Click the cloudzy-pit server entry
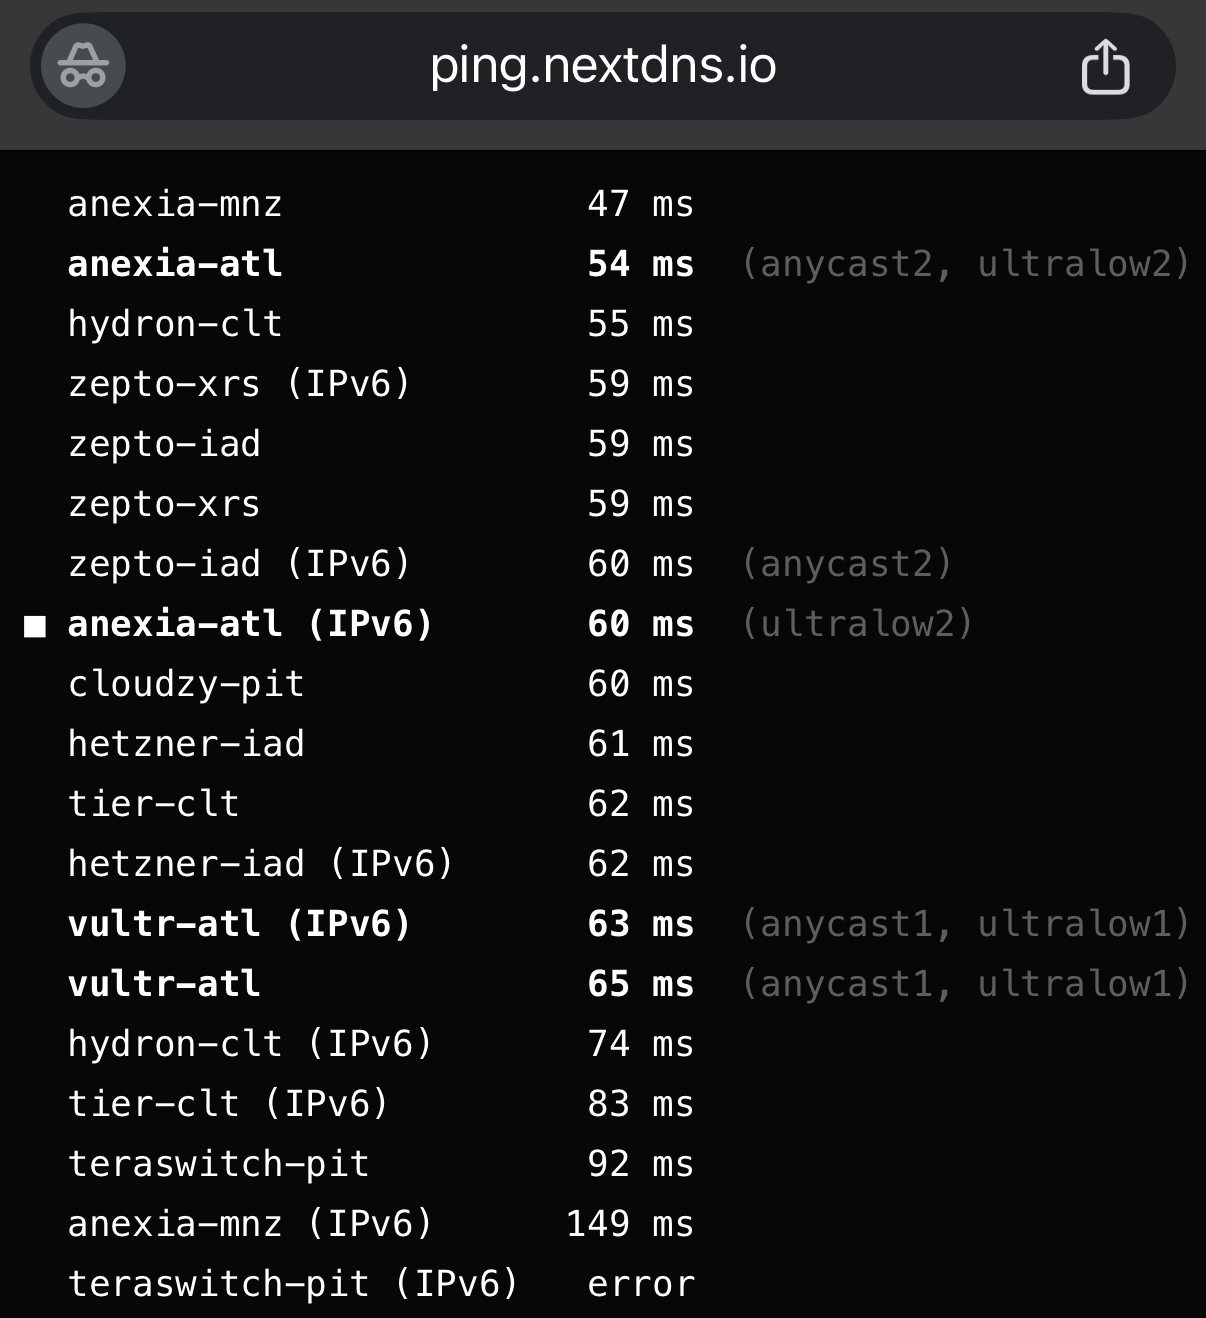This screenshot has width=1206, height=1318. coord(186,684)
